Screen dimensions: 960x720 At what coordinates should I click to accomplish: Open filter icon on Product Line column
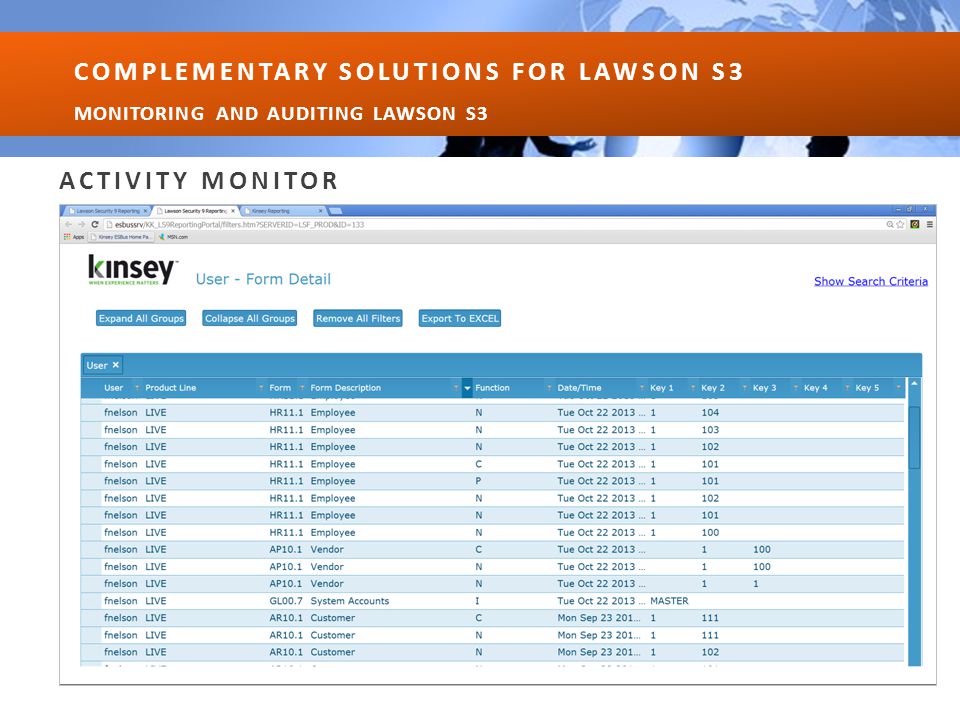261,388
